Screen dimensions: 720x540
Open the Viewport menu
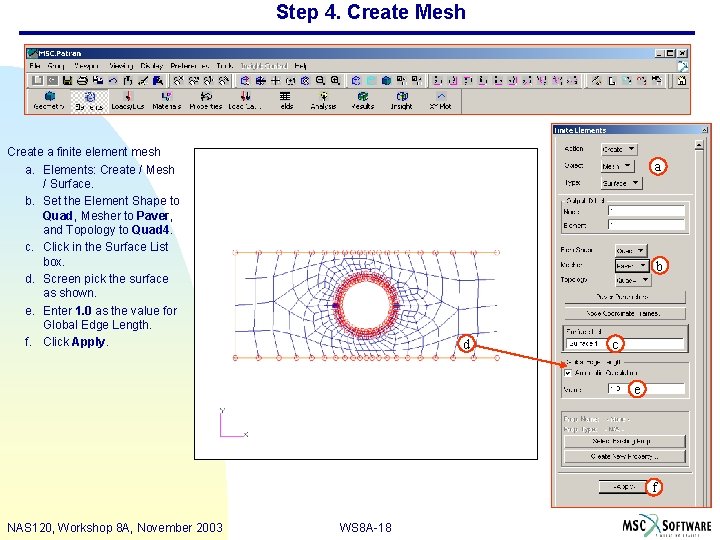click(87, 66)
